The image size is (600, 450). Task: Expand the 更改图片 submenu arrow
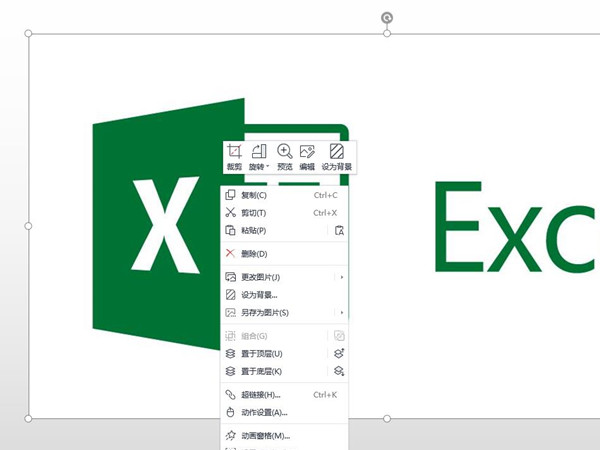(x=341, y=277)
